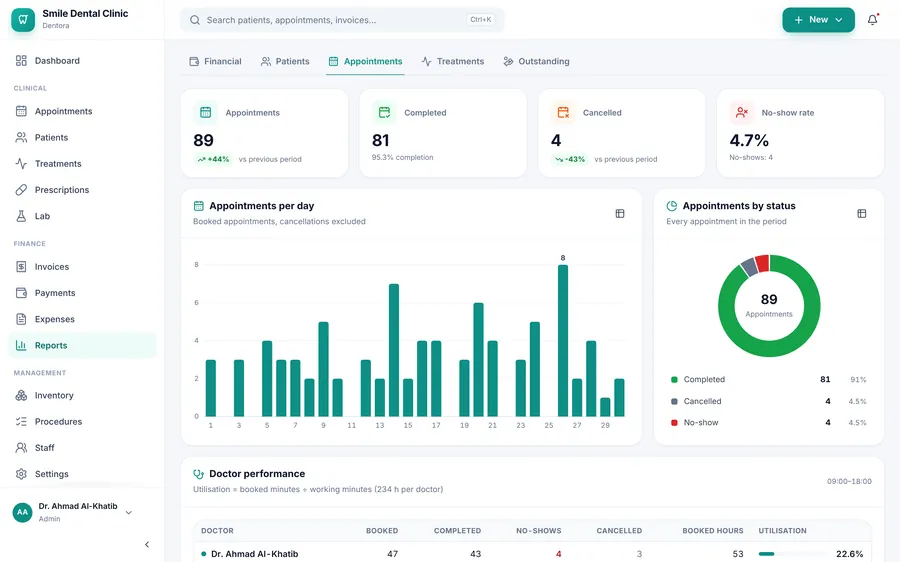The height and width of the screenshot is (562, 900).
Task: Click the Lab flask icon in sidebar
Action: click(21, 216)
